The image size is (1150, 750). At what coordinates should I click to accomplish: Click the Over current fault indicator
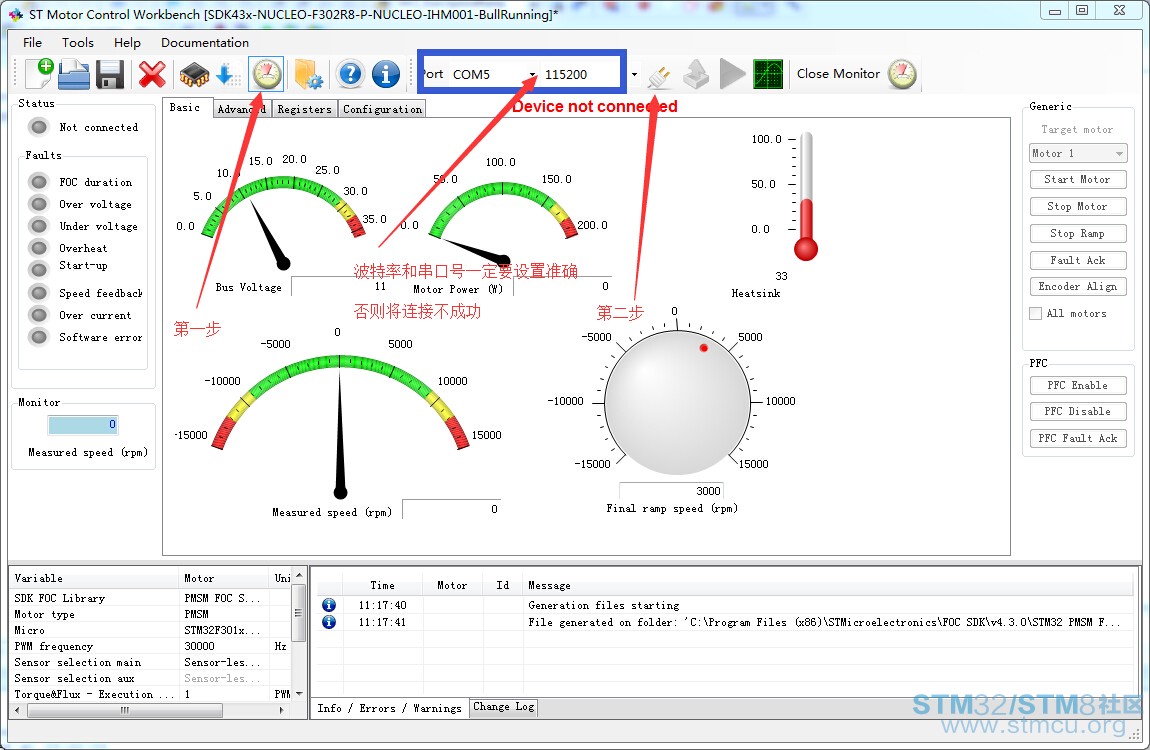click(39, 315)
